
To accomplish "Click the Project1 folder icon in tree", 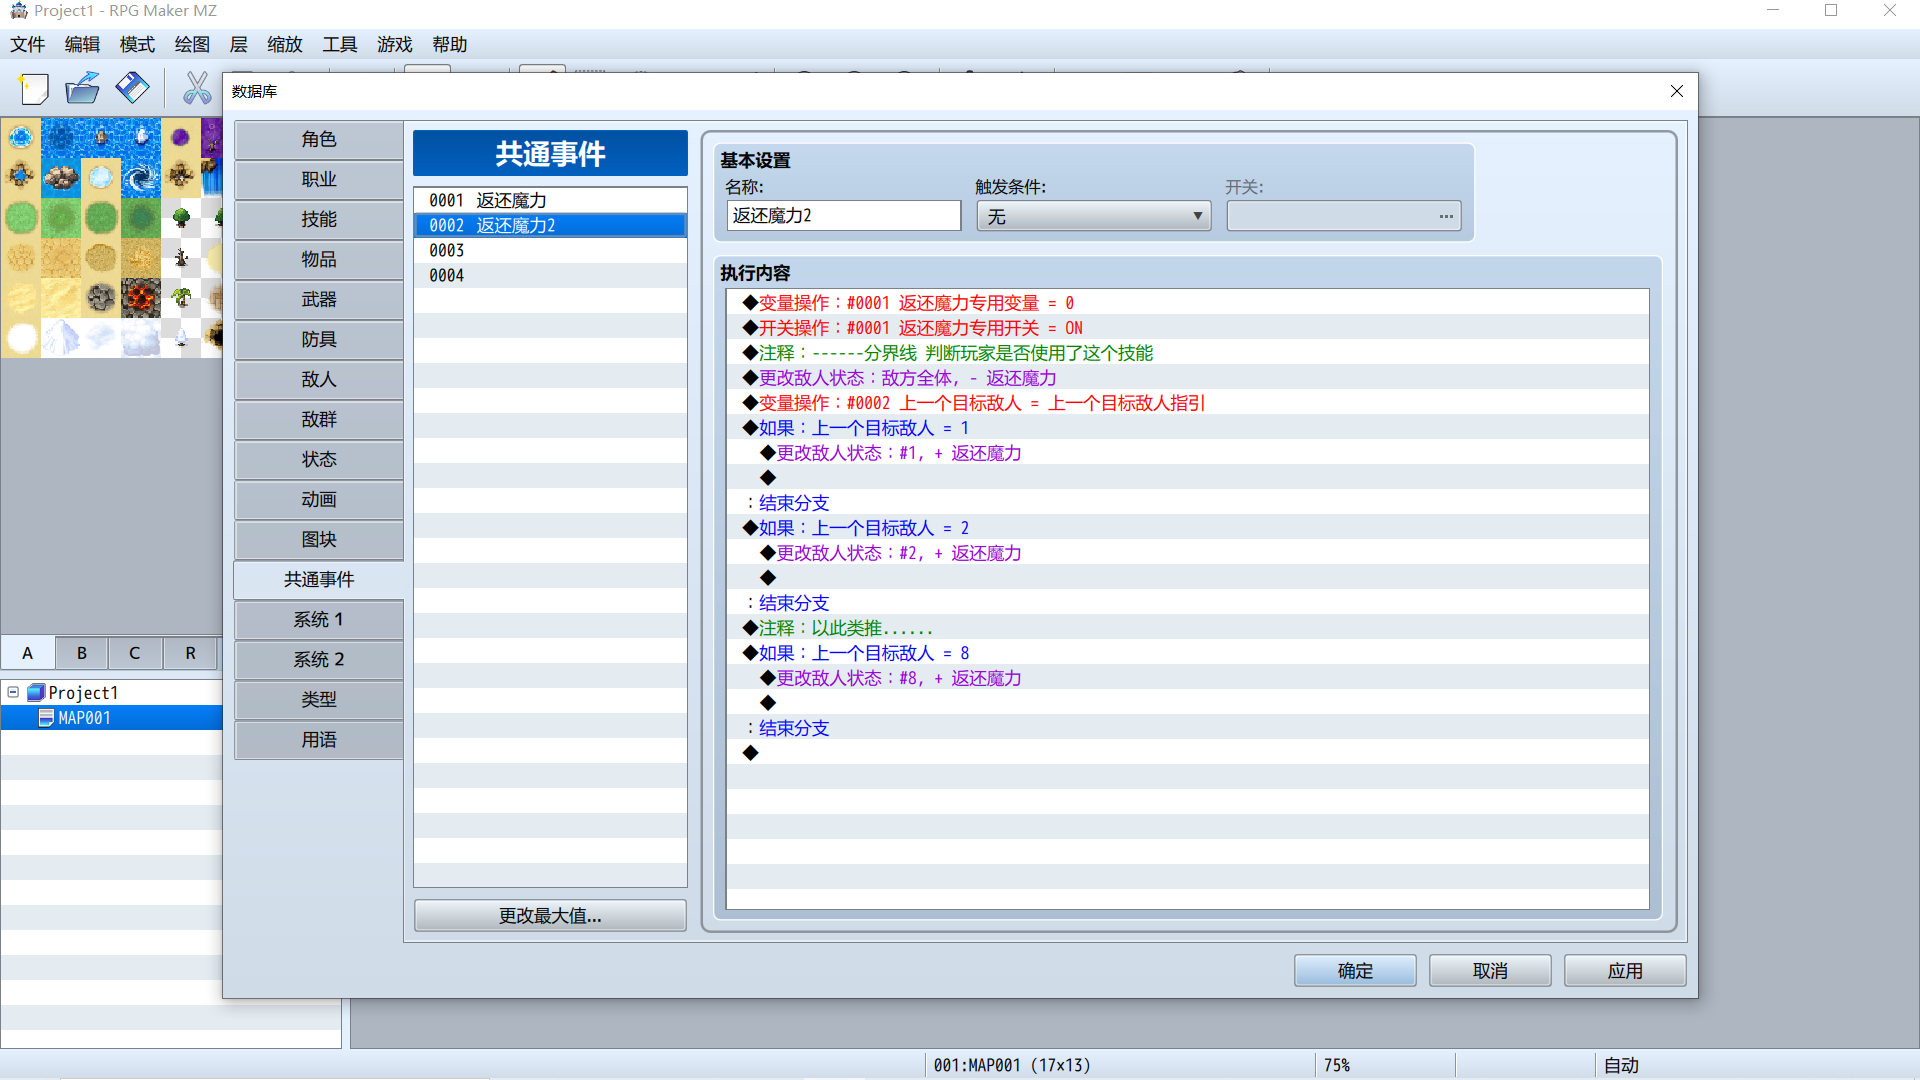I will 36,692.
